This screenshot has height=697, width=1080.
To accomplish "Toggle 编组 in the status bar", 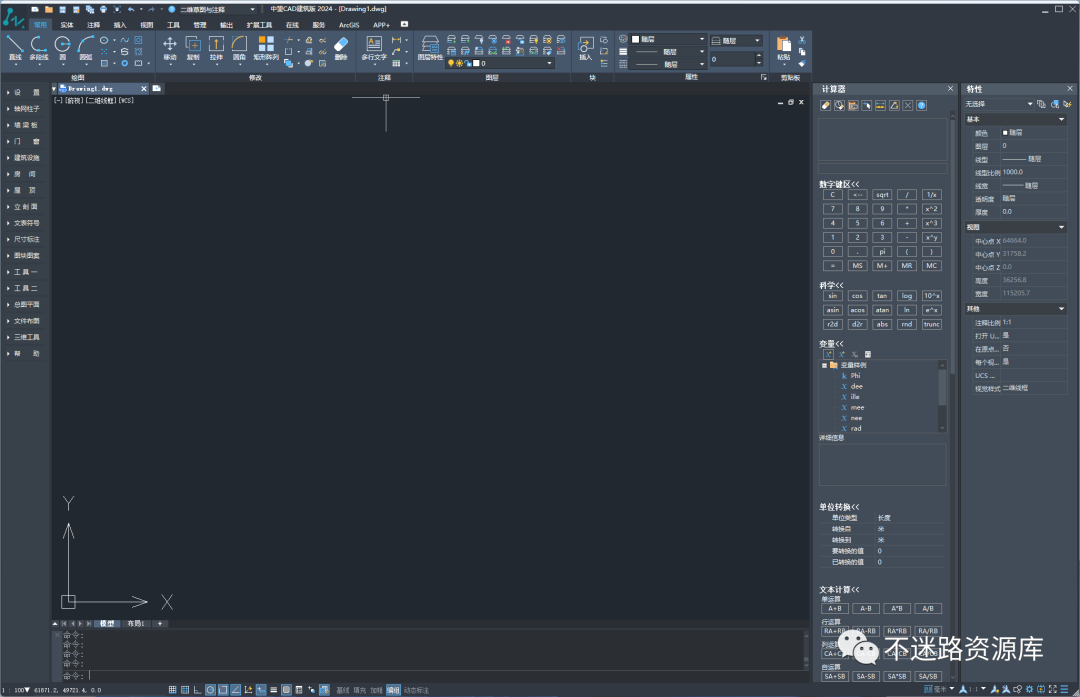I will (393, 690).
